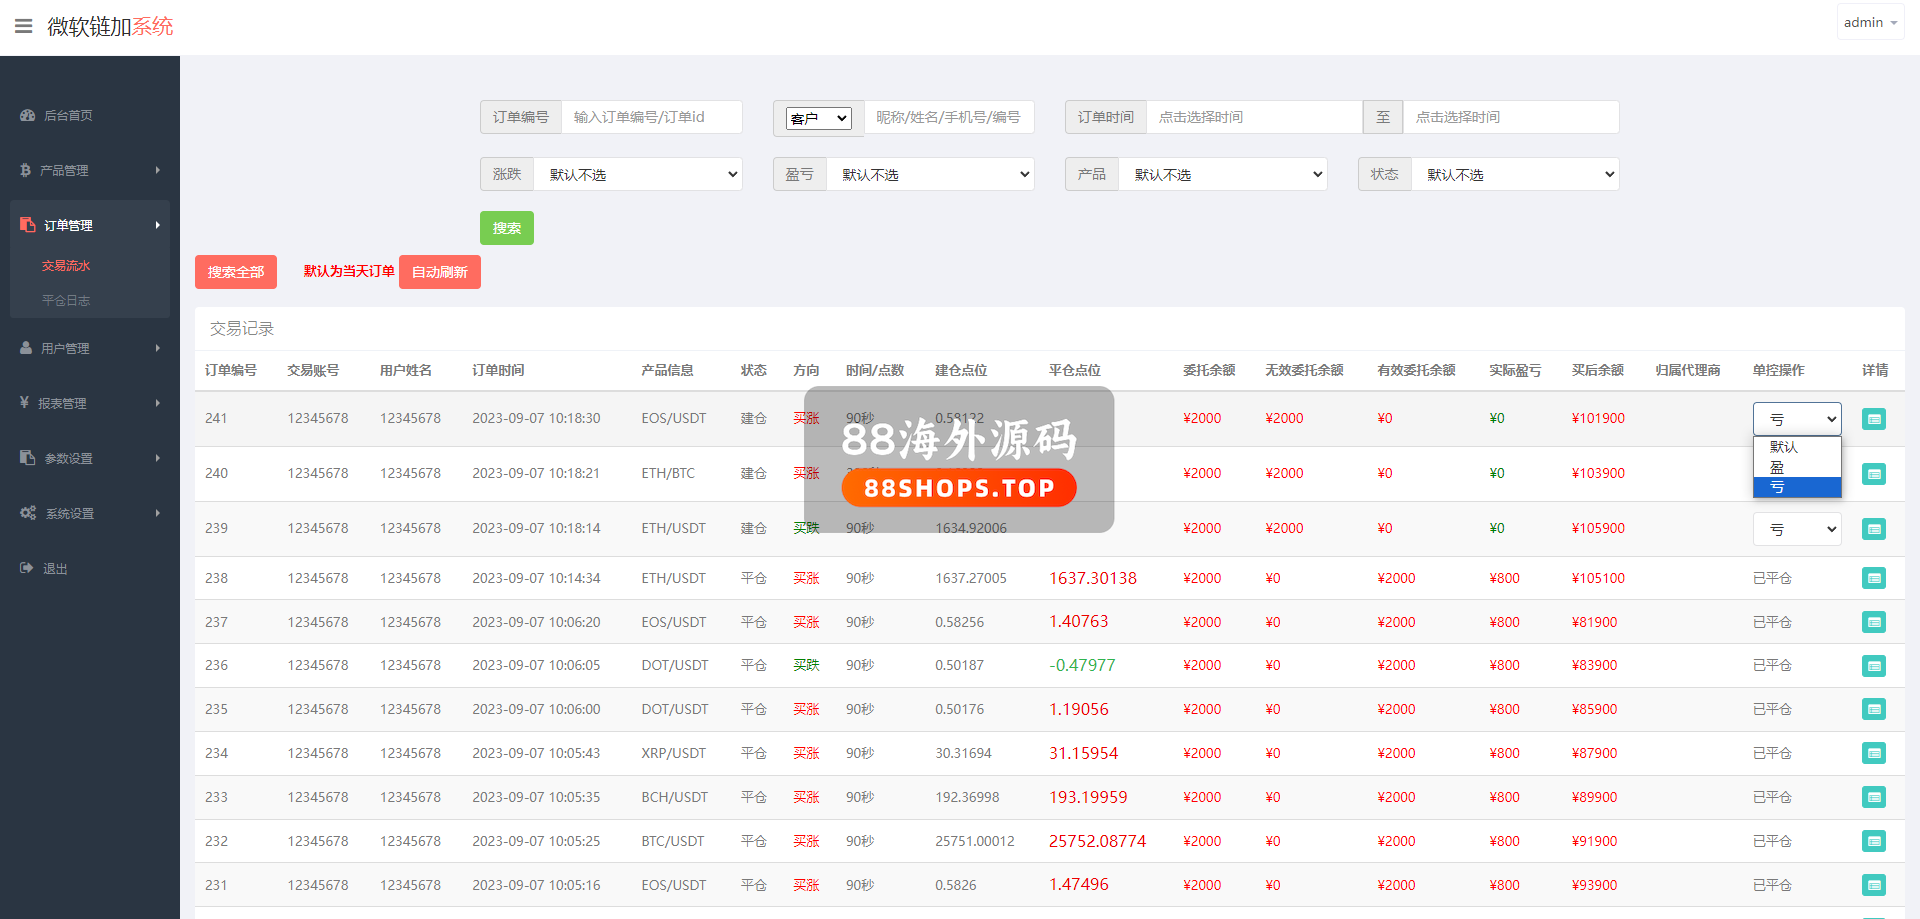Image resolution: width=1920 pixels, height=919 pixels.
Task: Click the hamburger menu icon
Action: point(23,26)
